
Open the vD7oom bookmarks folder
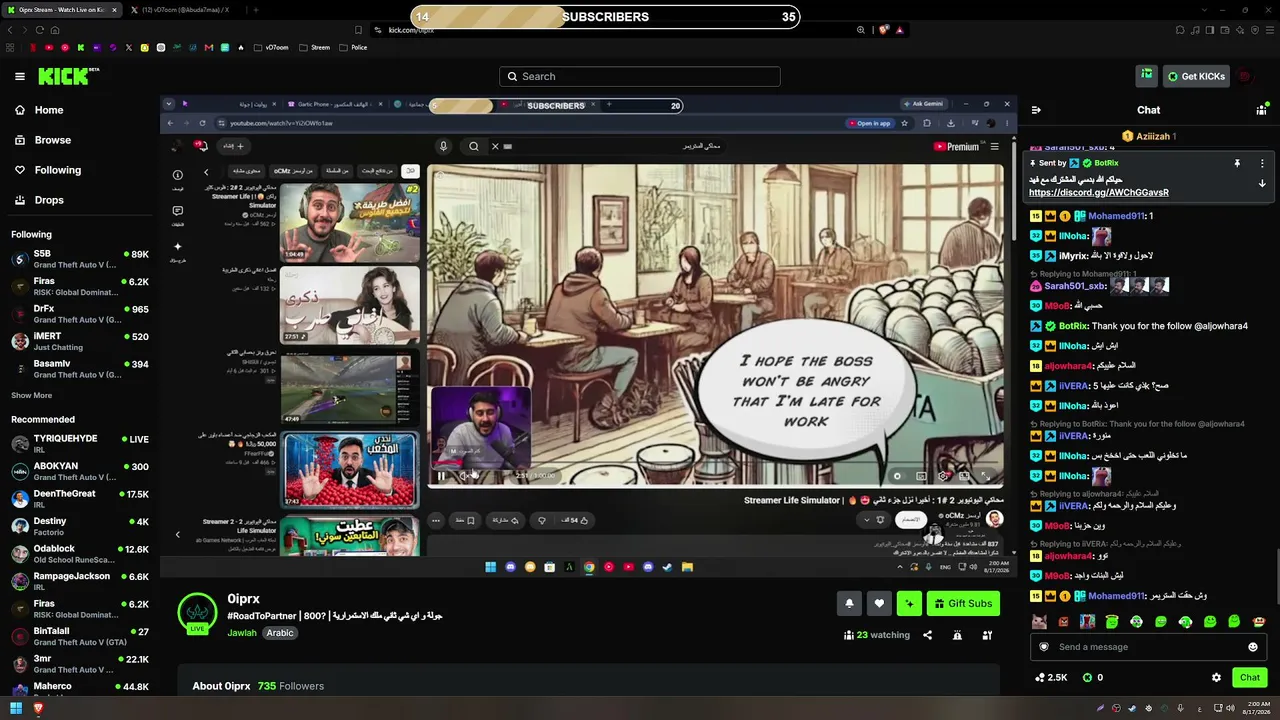[x=272, y=47]
